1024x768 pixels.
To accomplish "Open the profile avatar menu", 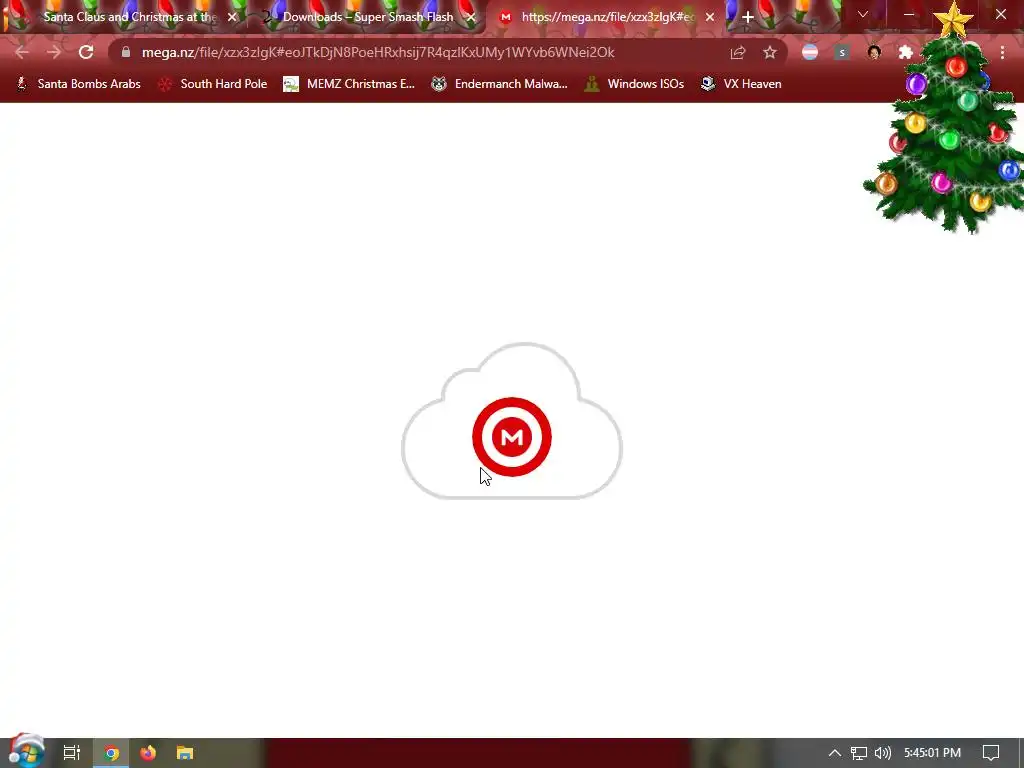I will click(x=874, y=52).
